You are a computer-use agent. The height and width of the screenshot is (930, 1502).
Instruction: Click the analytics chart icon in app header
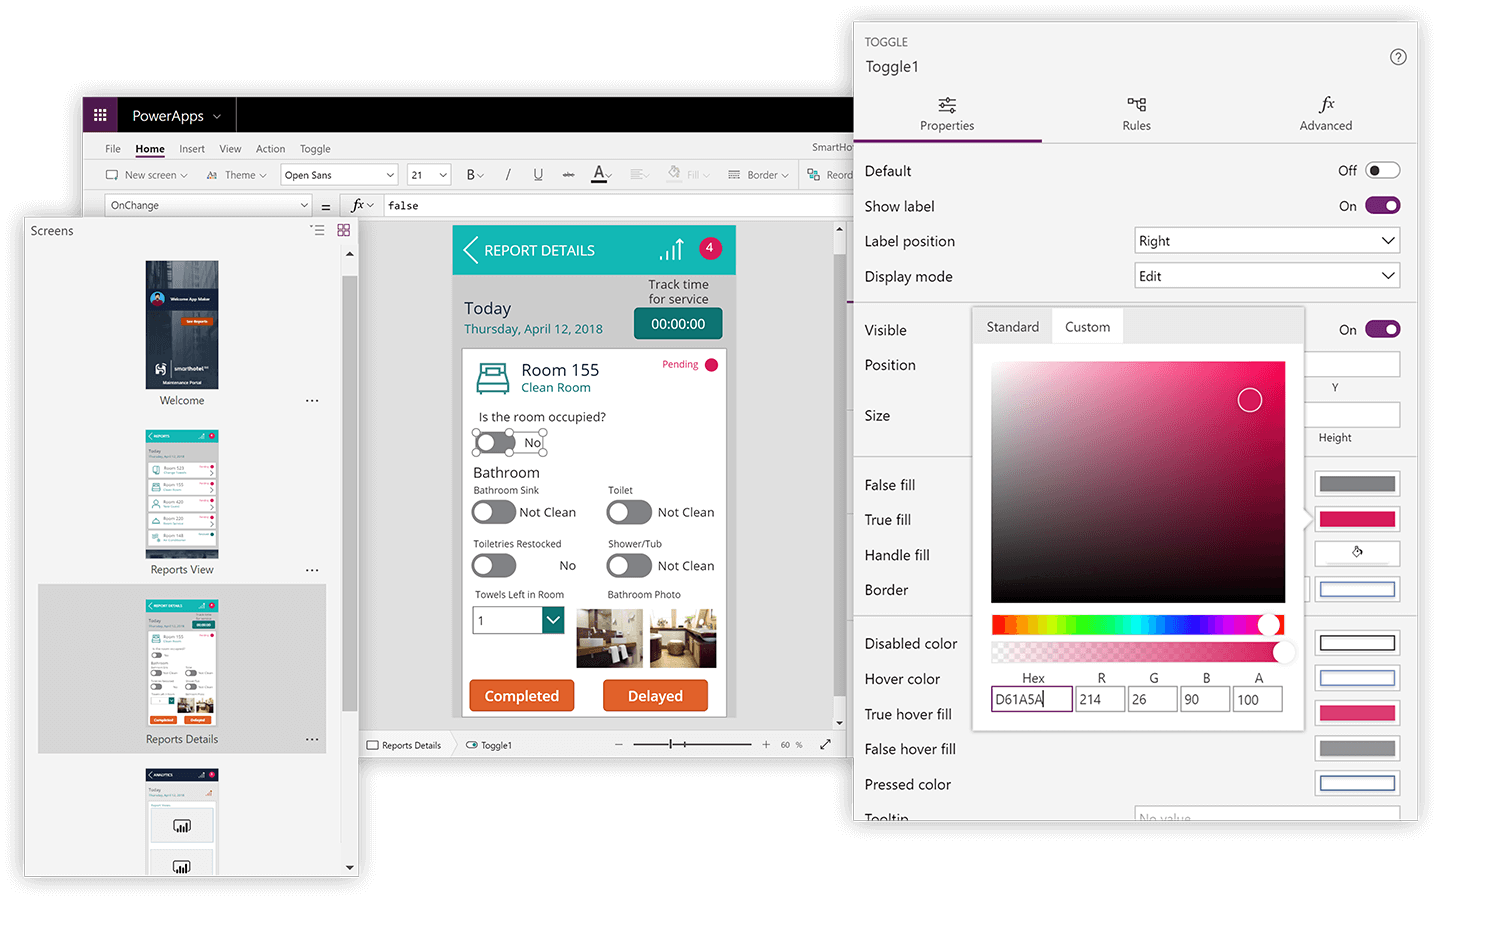[671, 249]
